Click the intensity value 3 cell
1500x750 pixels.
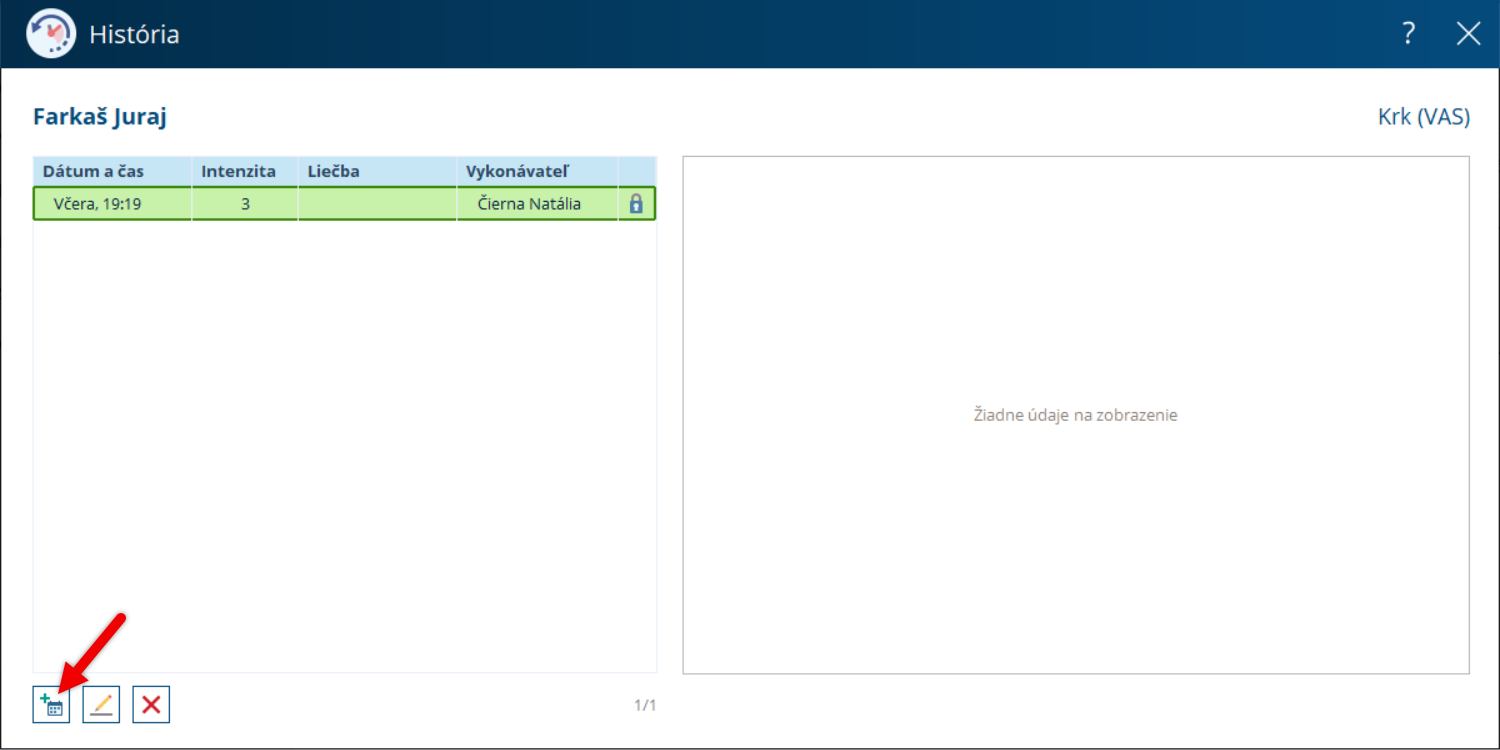(245, 204)
